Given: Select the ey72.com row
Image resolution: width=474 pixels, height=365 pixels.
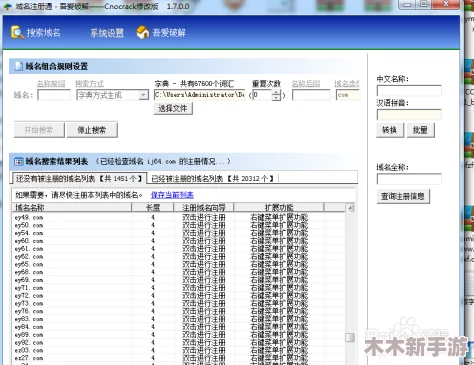Looking at the screenshot, I should pyautogui.click(x=179, y=296).
